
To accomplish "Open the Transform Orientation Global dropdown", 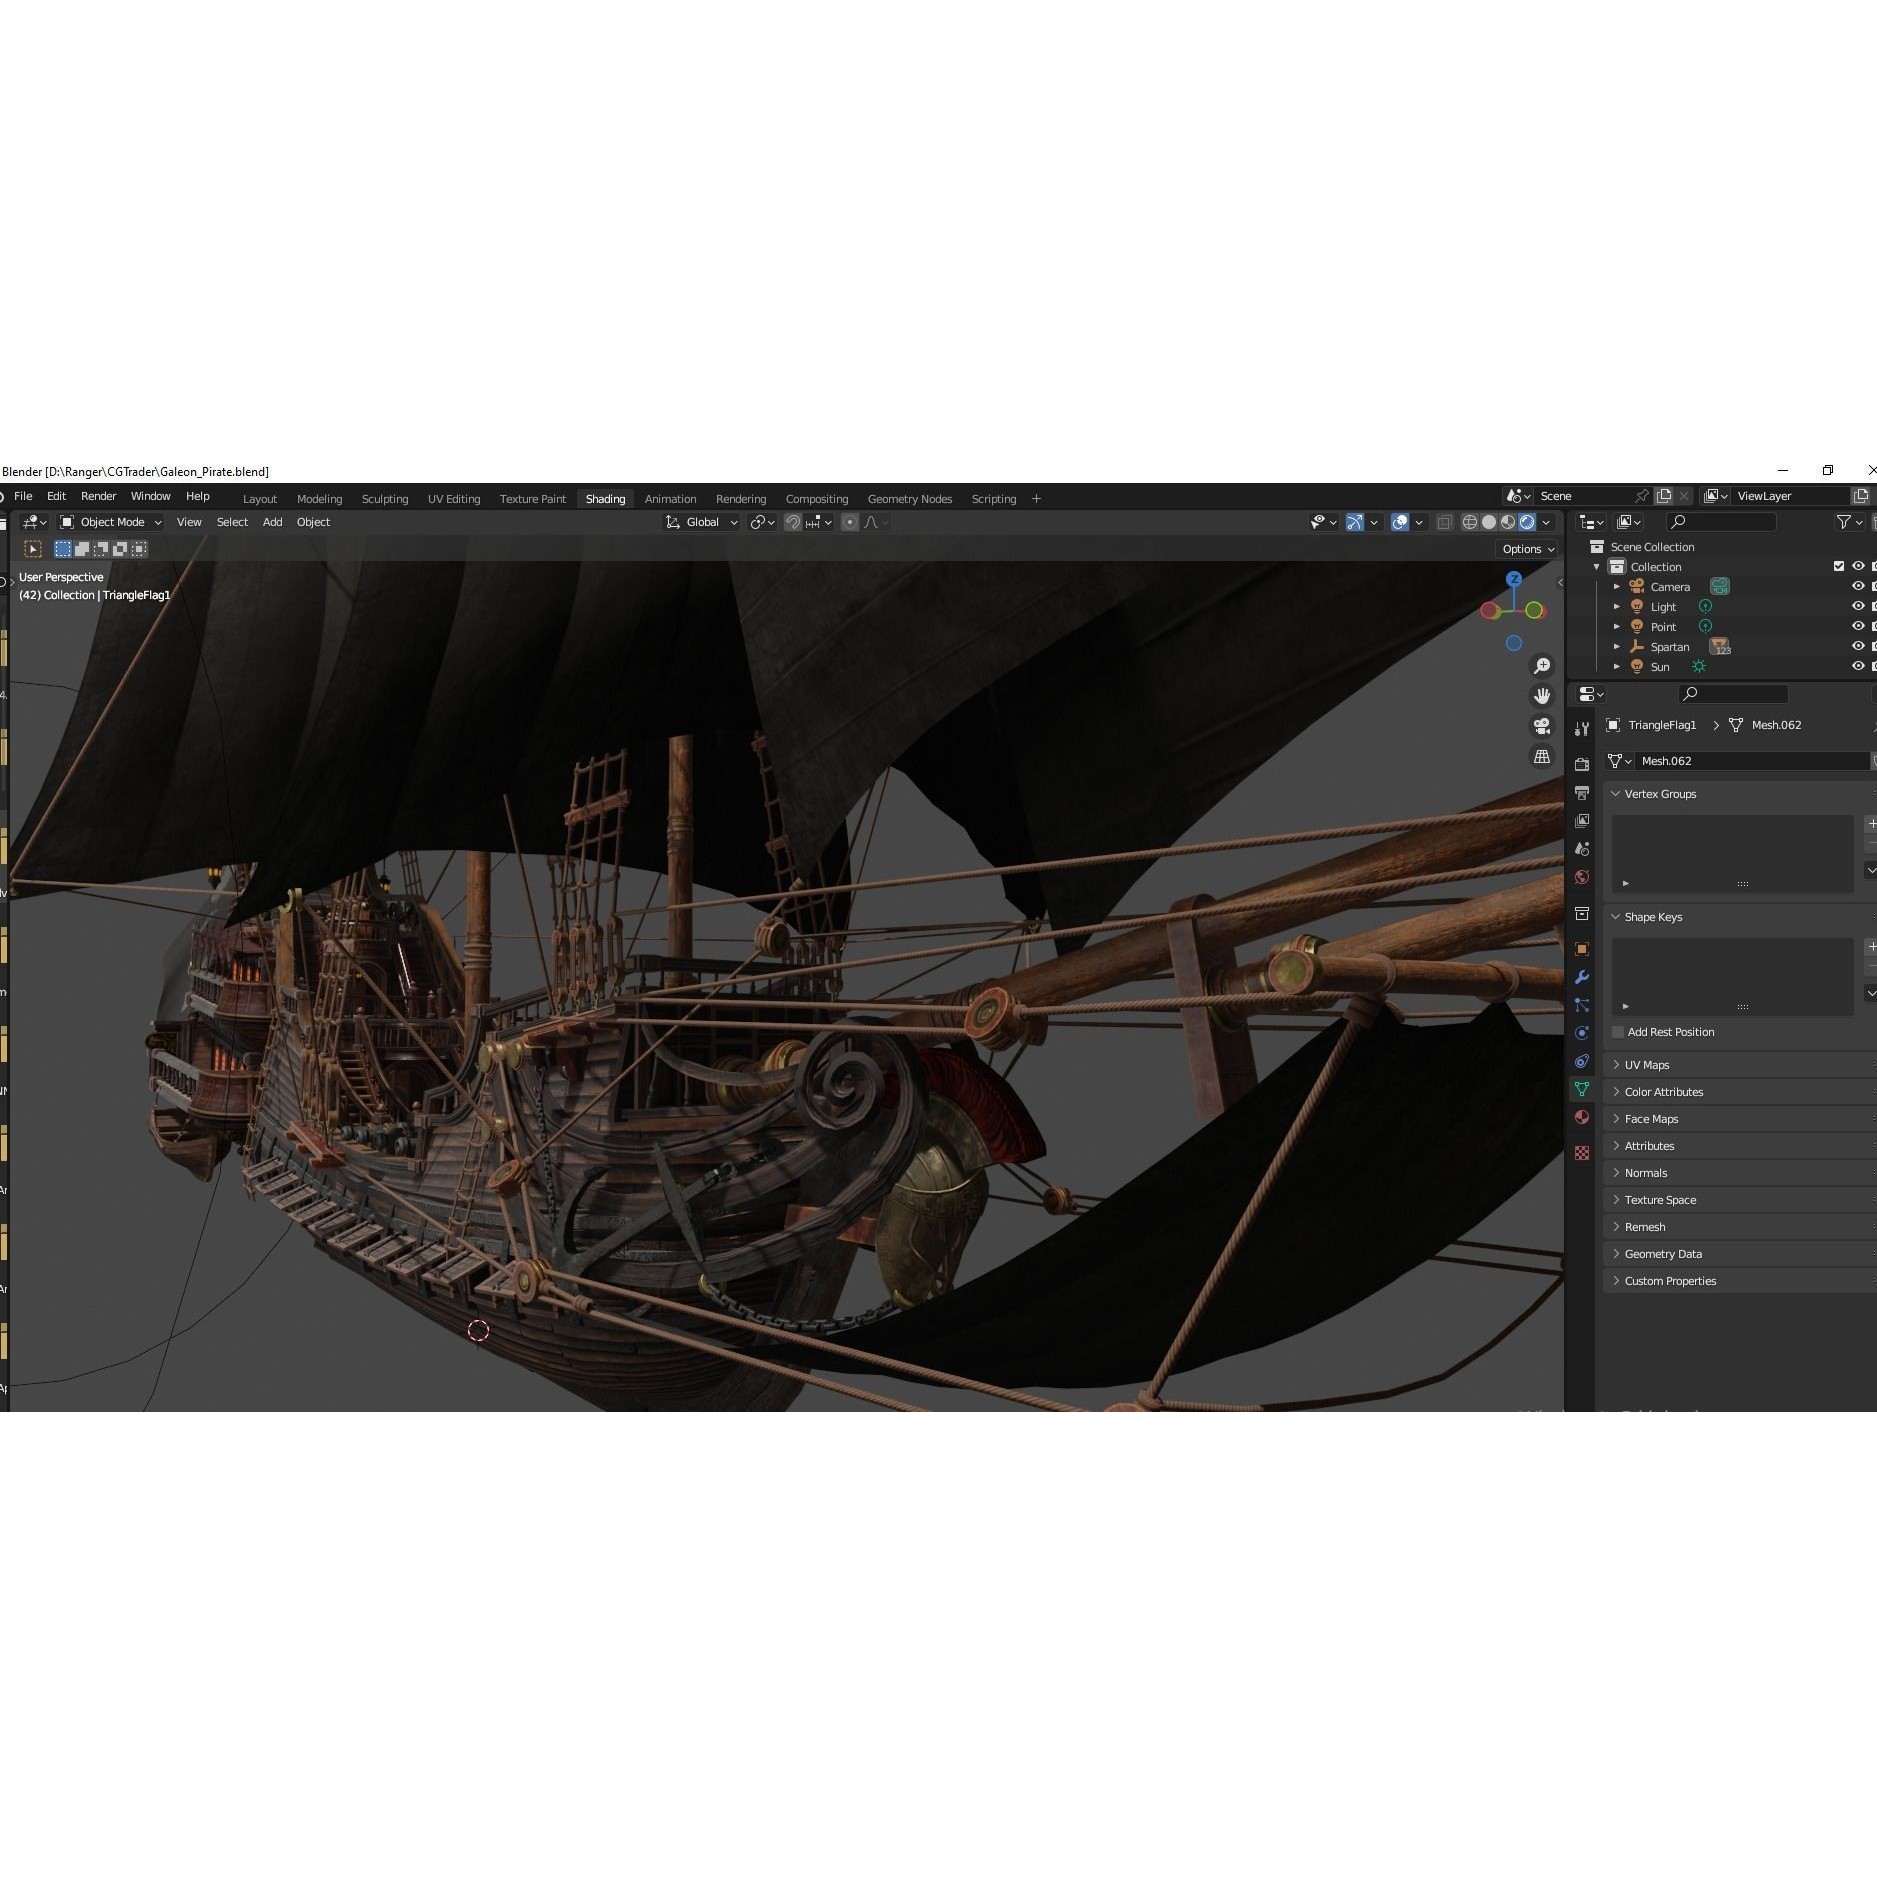I will (703, 521).
